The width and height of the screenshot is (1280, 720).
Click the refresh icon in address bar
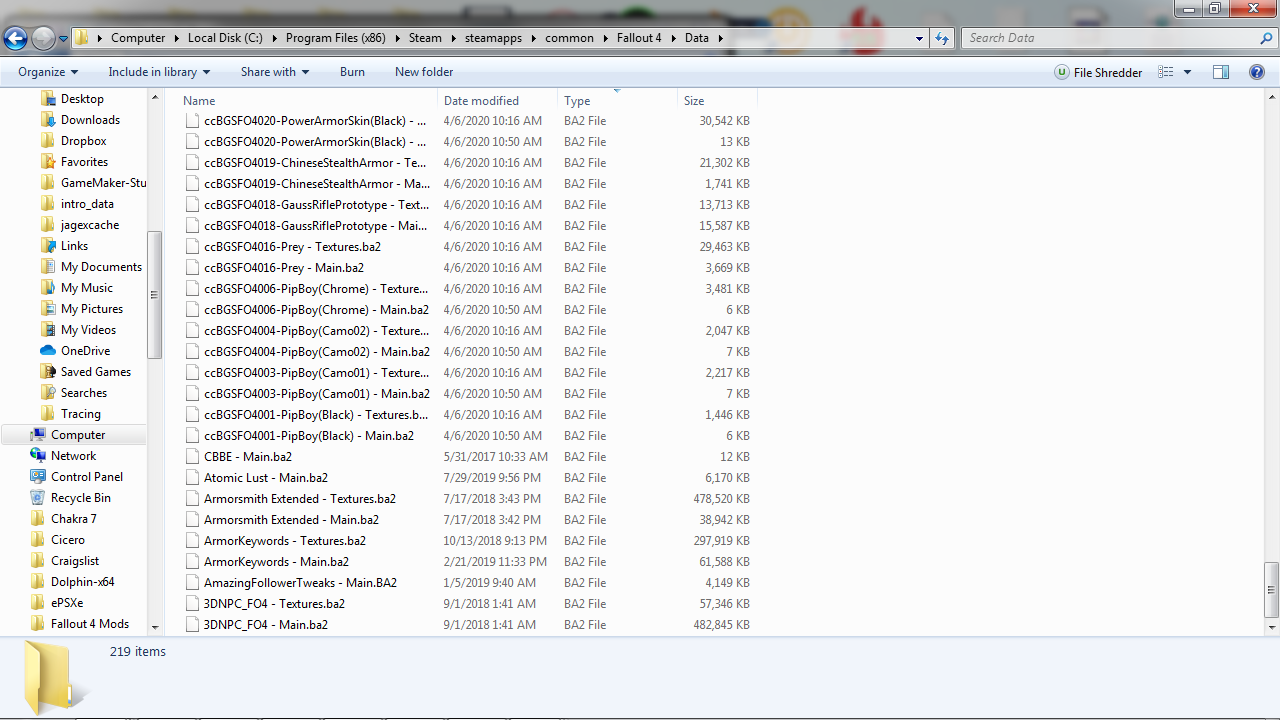click(x=941, y=37)
